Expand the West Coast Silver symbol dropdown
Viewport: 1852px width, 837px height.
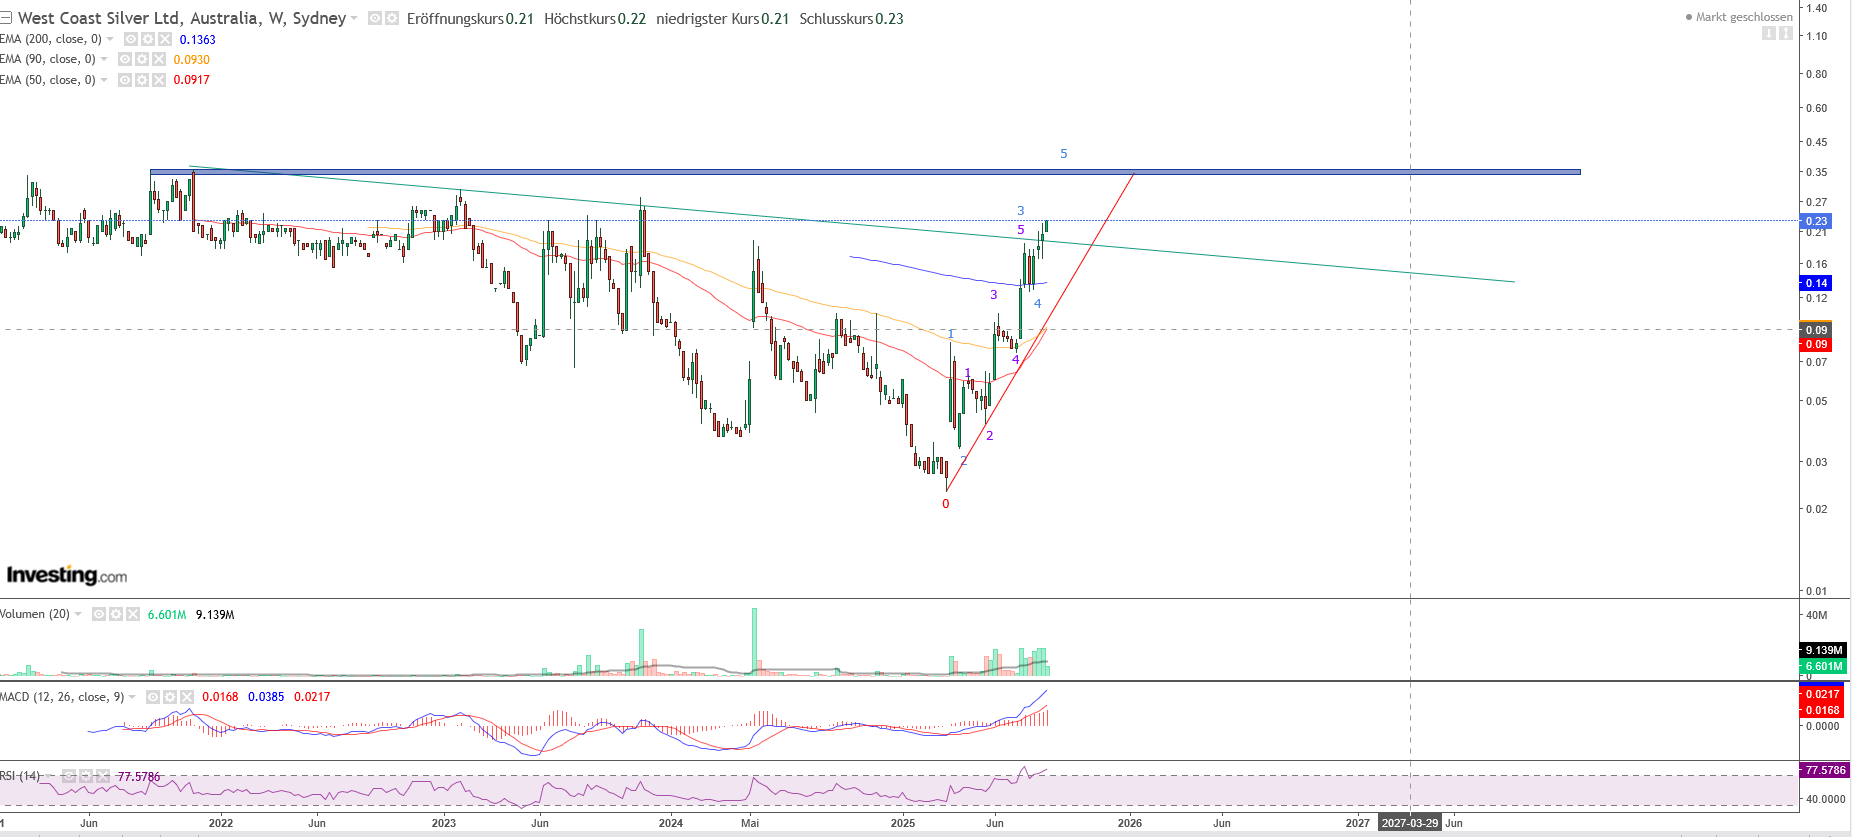[x=354, y=18]
